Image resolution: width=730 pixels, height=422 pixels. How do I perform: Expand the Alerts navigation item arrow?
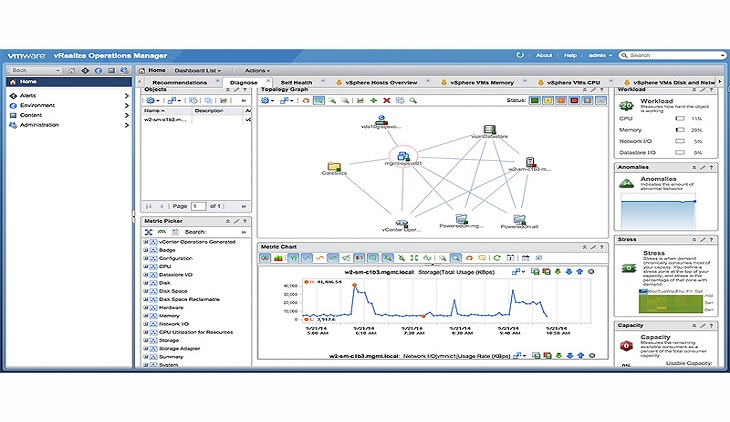click(x=127, y=95)
